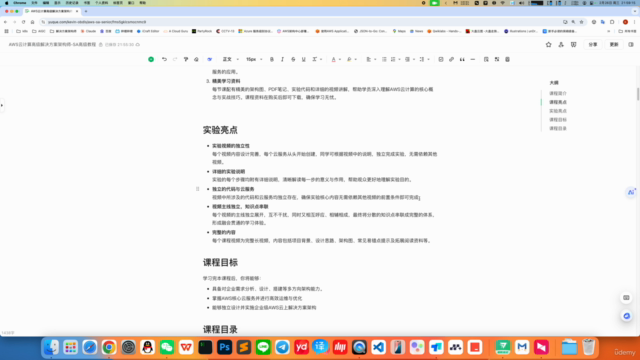Expand the text color dropdown arrow
The width and height of the screenshot is (640, 360).
pos(340,60)
